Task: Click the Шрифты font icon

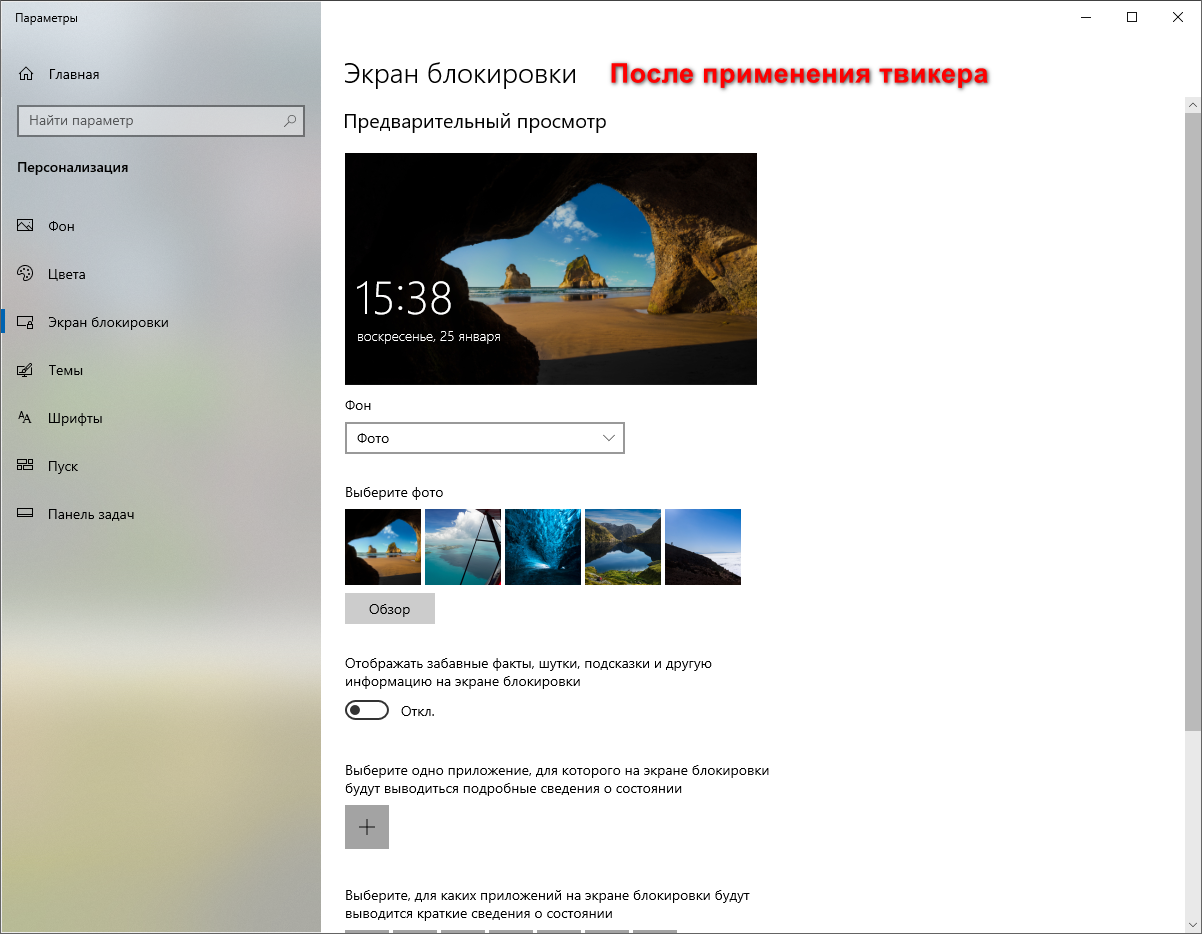Action: coord(26,418)
